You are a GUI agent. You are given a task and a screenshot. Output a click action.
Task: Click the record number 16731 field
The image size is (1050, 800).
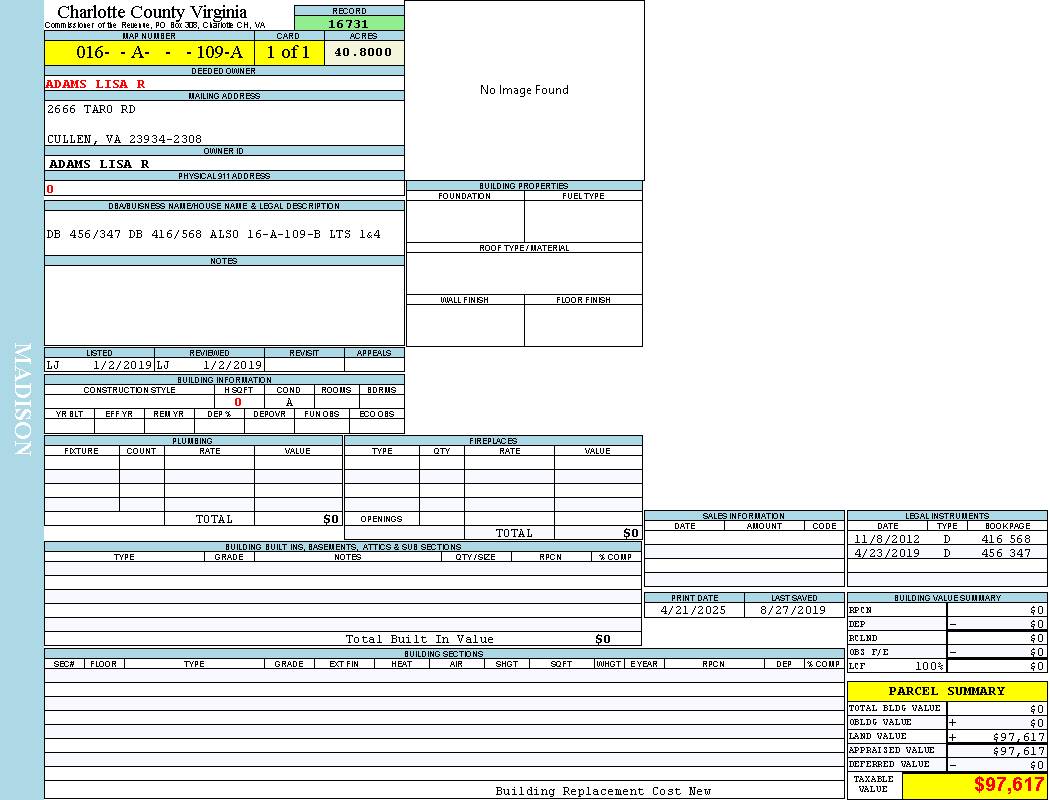pyautogui.click(x=349, y=23)
